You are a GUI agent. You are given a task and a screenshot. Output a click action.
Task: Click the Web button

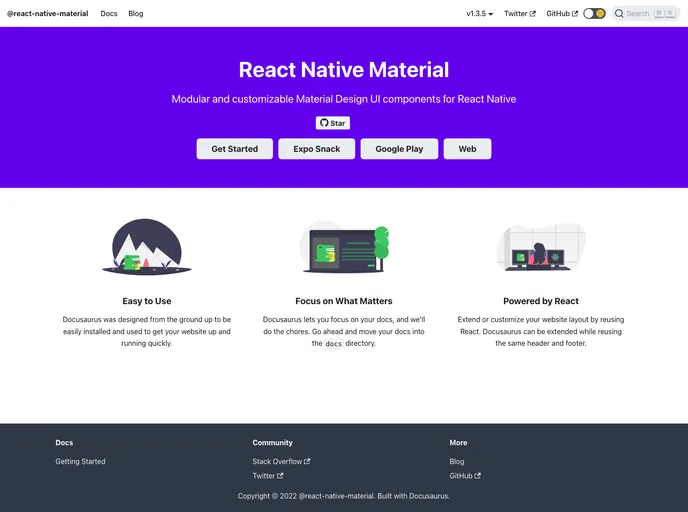click(x=467, y=149)
